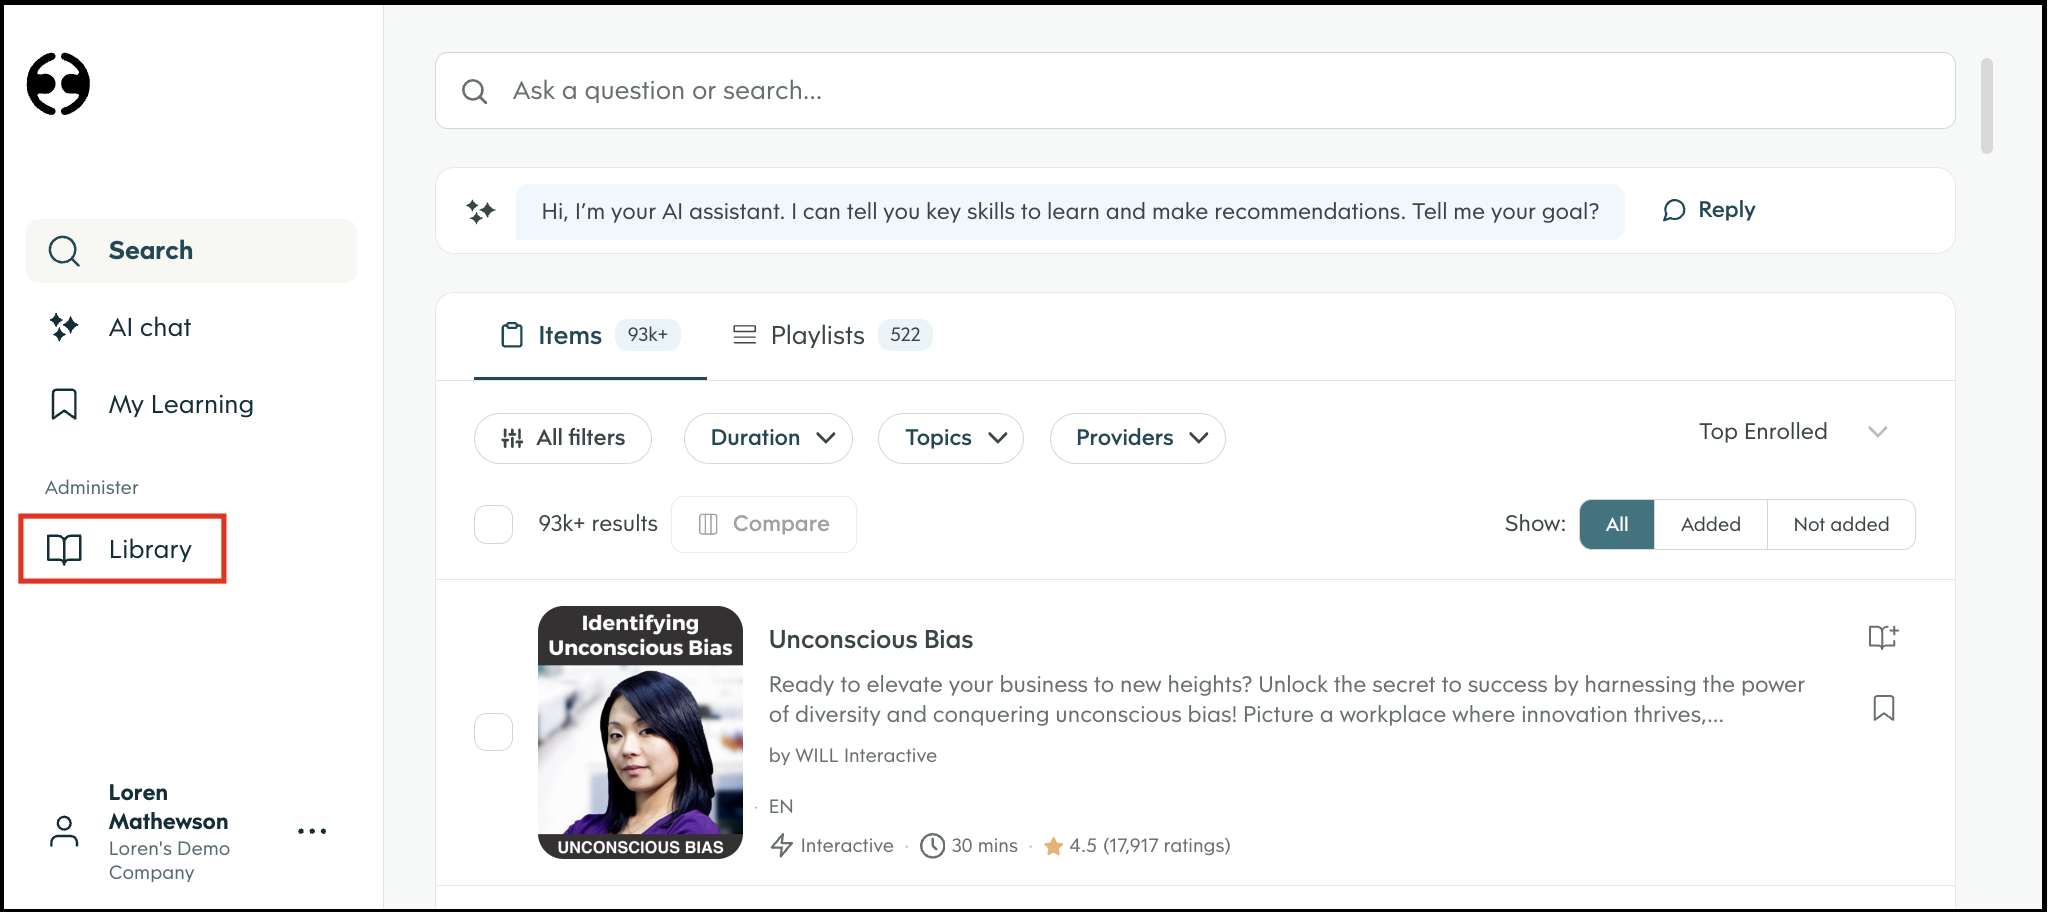This screenshot has height=912, width=2048.
Task: Show only Added items
Action: [x=1710, y=524]
